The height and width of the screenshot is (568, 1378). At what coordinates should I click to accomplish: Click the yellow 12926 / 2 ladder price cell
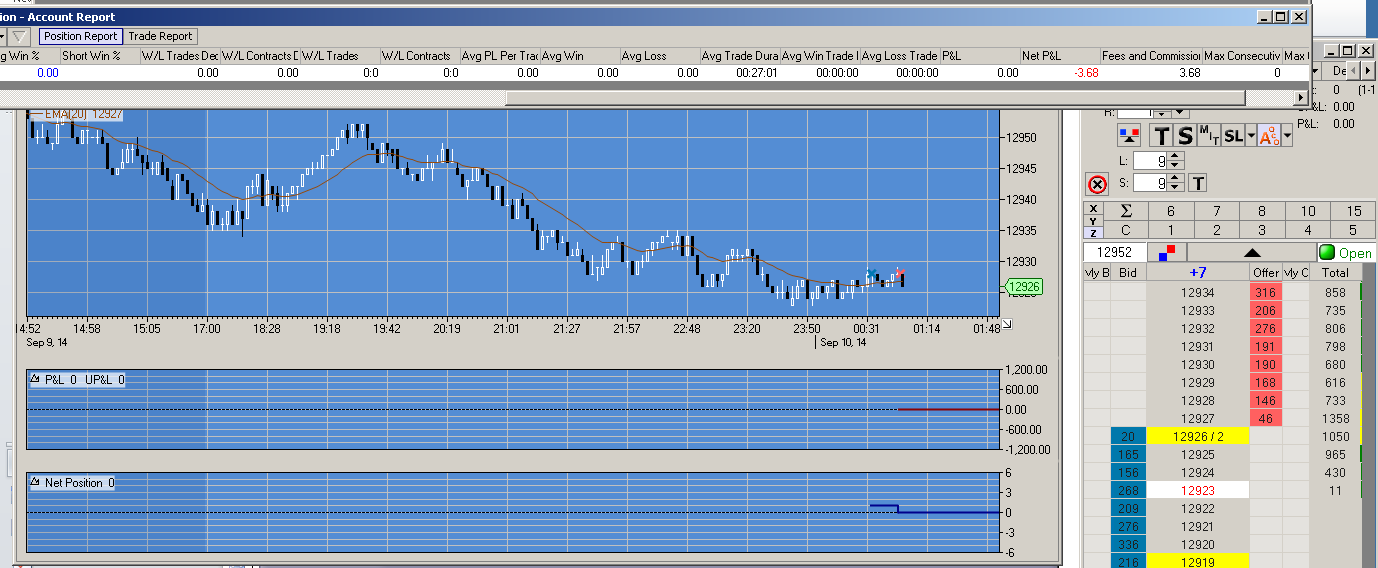coord(1198,436)
